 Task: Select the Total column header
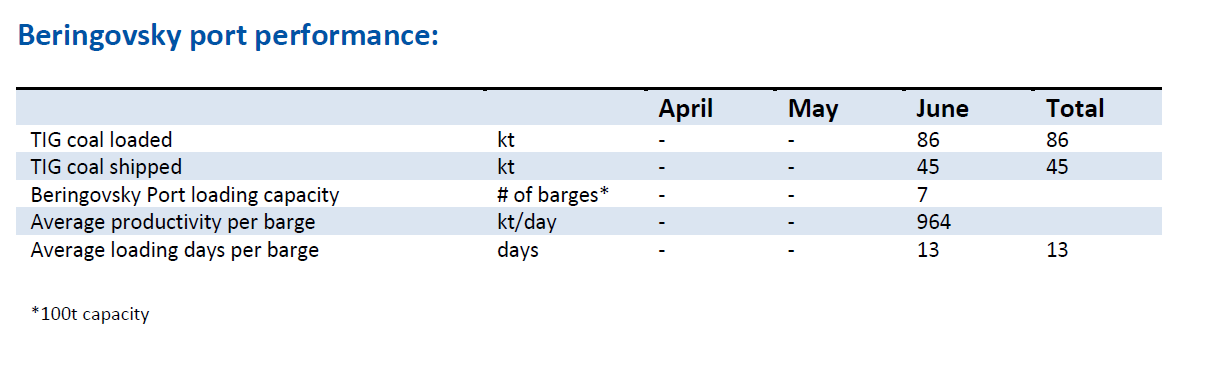point(1075,109)
